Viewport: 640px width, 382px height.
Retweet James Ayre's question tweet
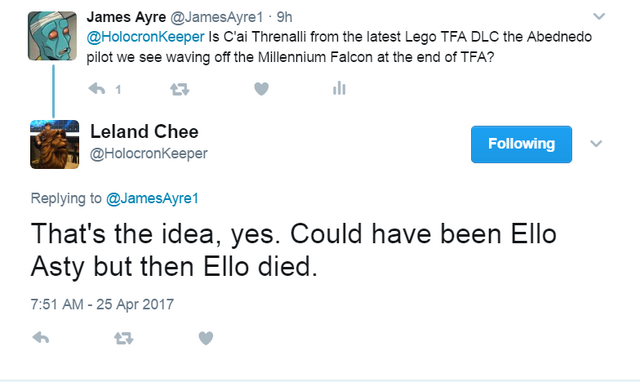tap(180, 89)
